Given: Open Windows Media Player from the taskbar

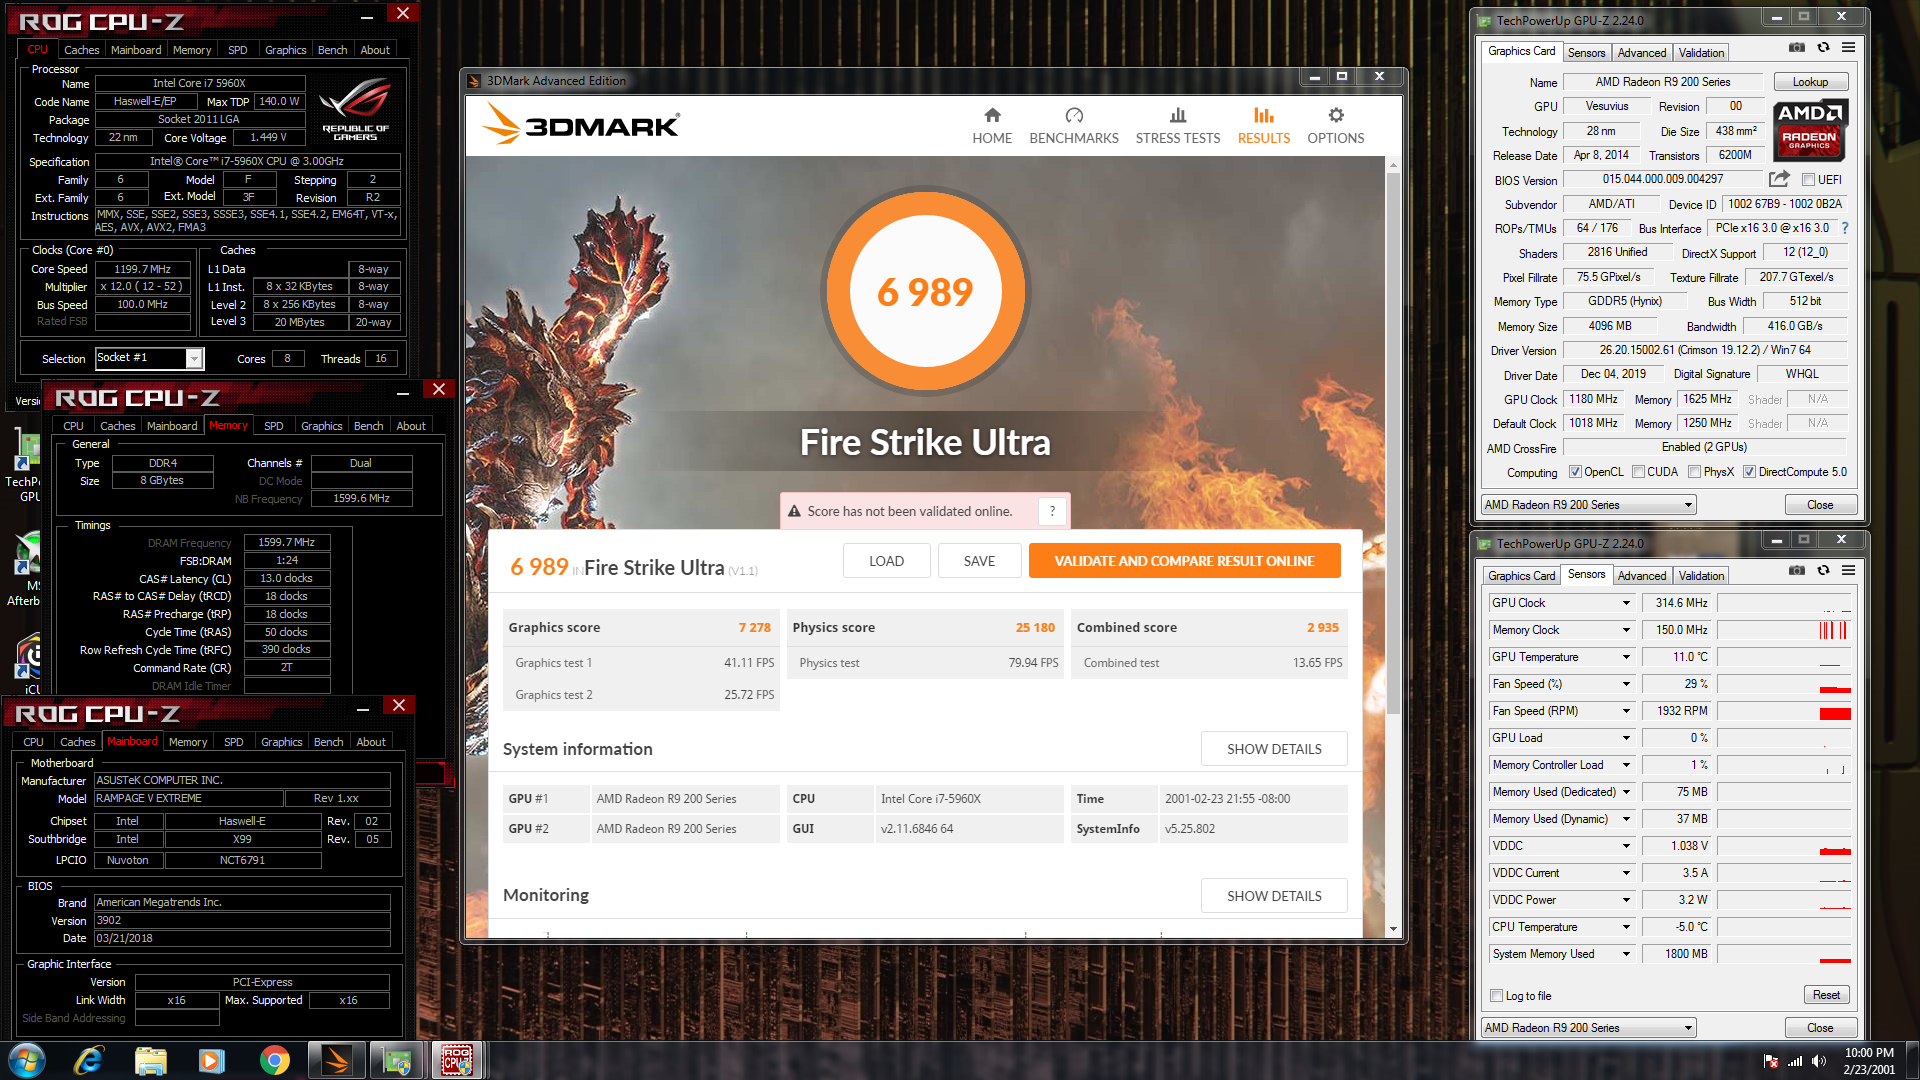Looking at the screenshot, I should (x=212, y=1060).
